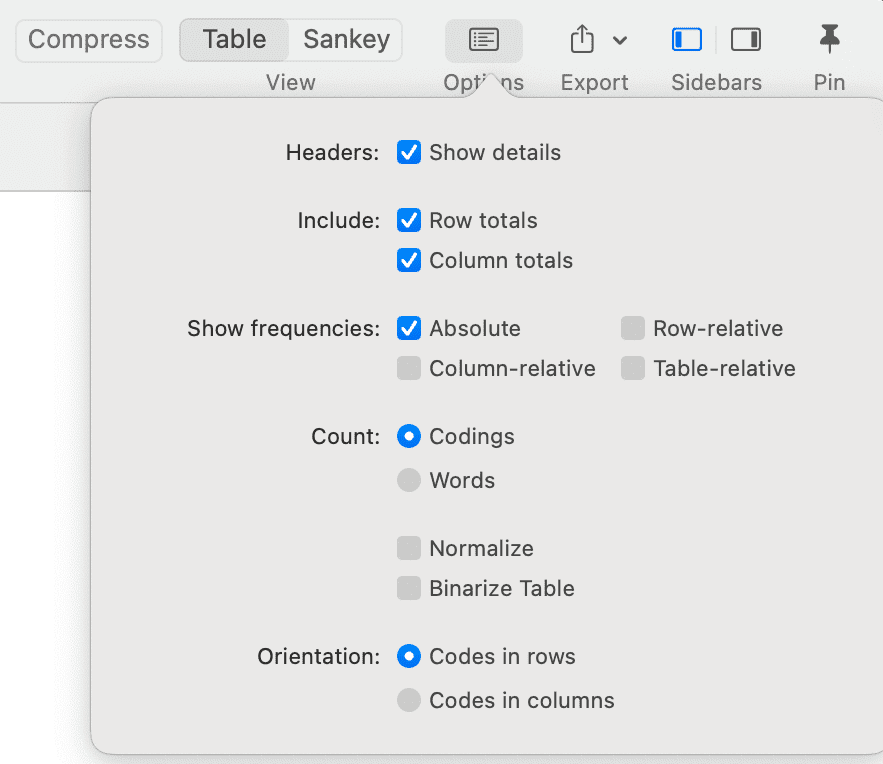Image resolution: width=883 pixels, height=764 pixels.
Task: Enable Column-relative frequencies checkbox
Action: coord(409,368)
